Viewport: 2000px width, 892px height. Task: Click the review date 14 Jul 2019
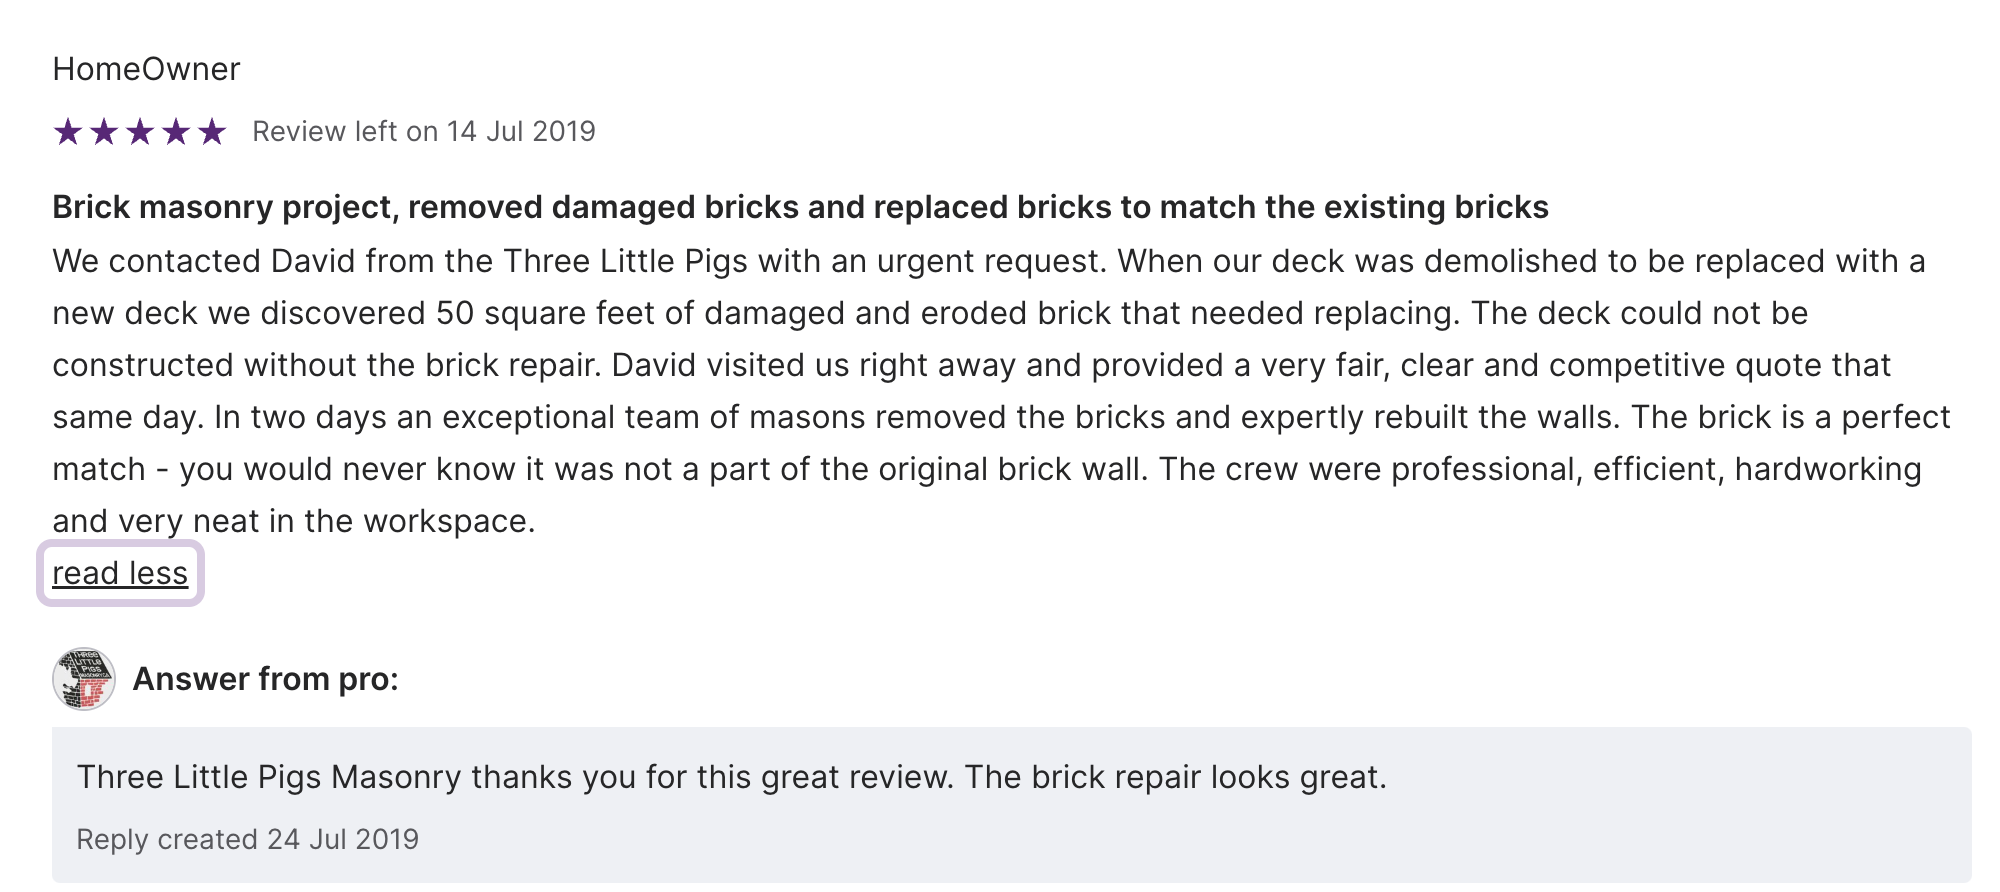[x=520, y=131]
